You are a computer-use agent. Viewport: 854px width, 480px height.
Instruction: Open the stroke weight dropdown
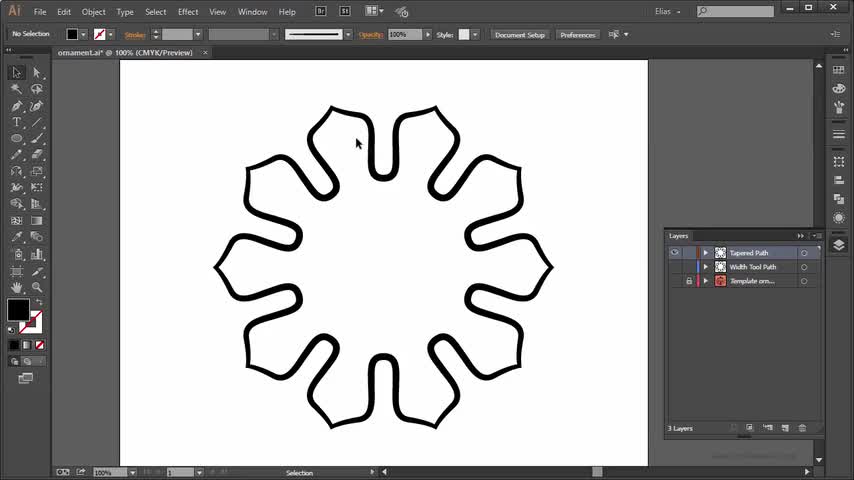[x=198, y=34]
